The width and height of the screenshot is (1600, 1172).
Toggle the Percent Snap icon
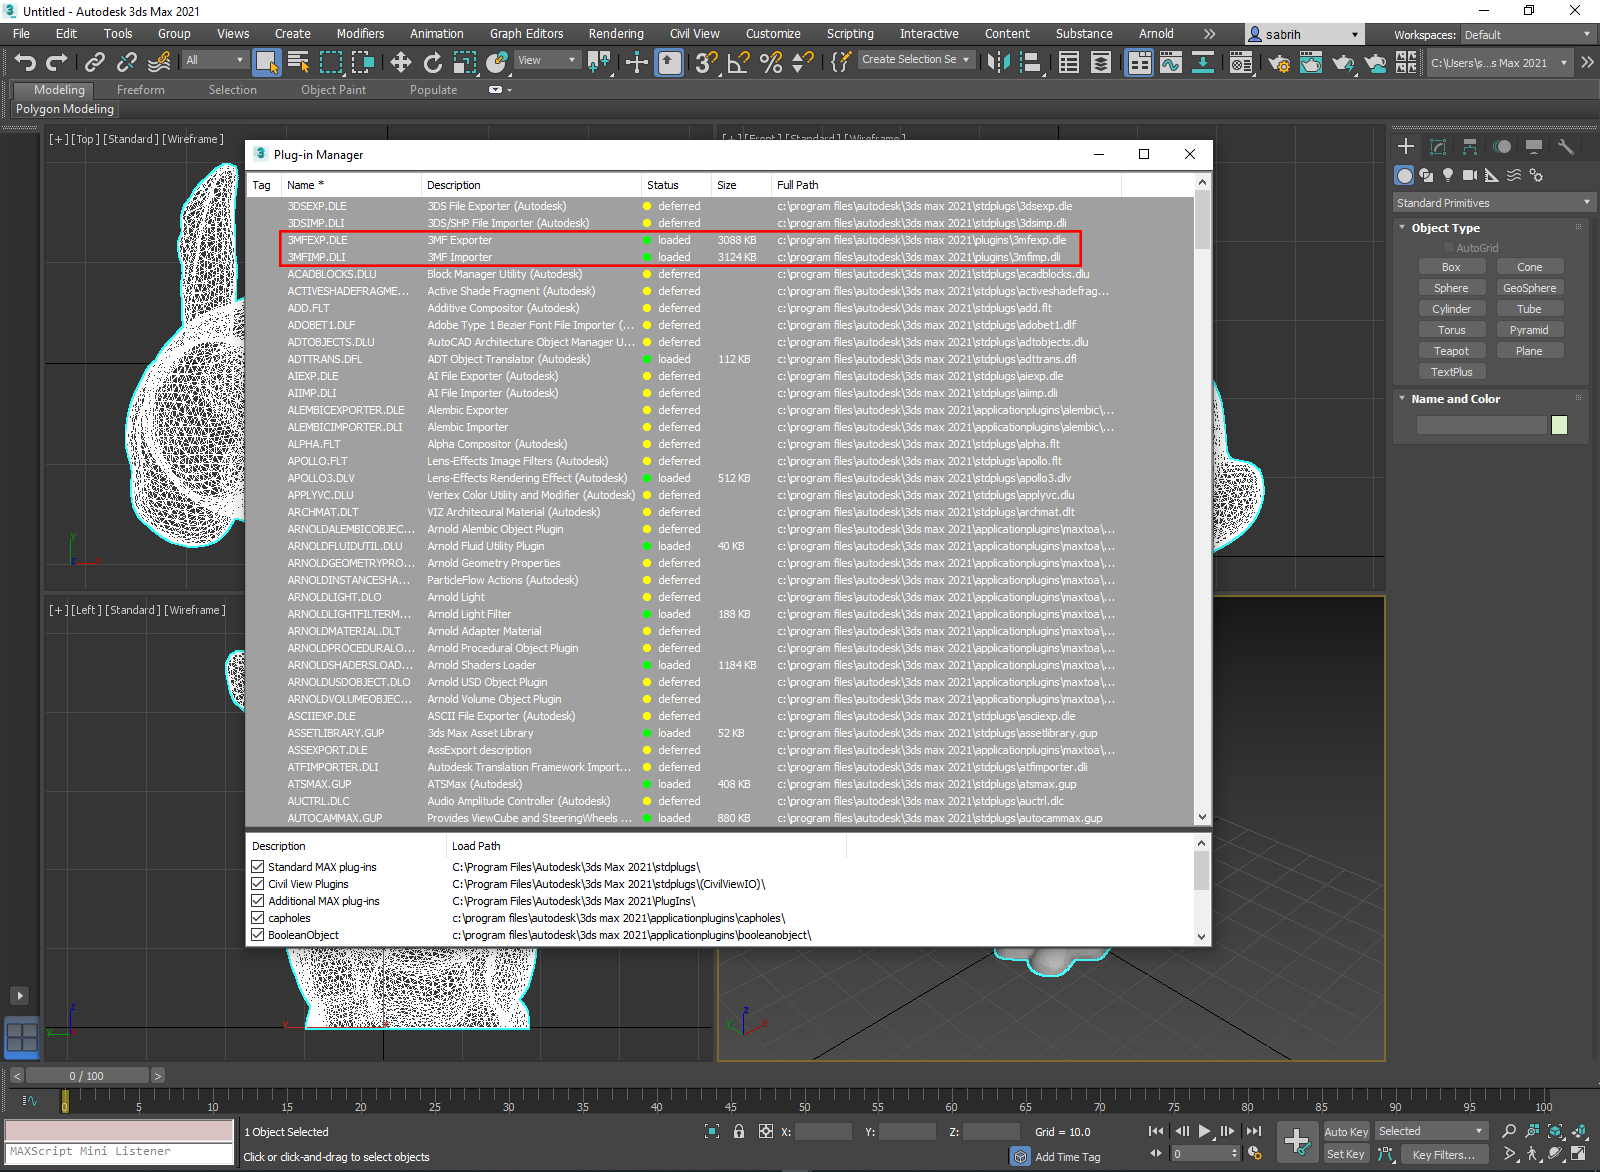tap(771, 63)
